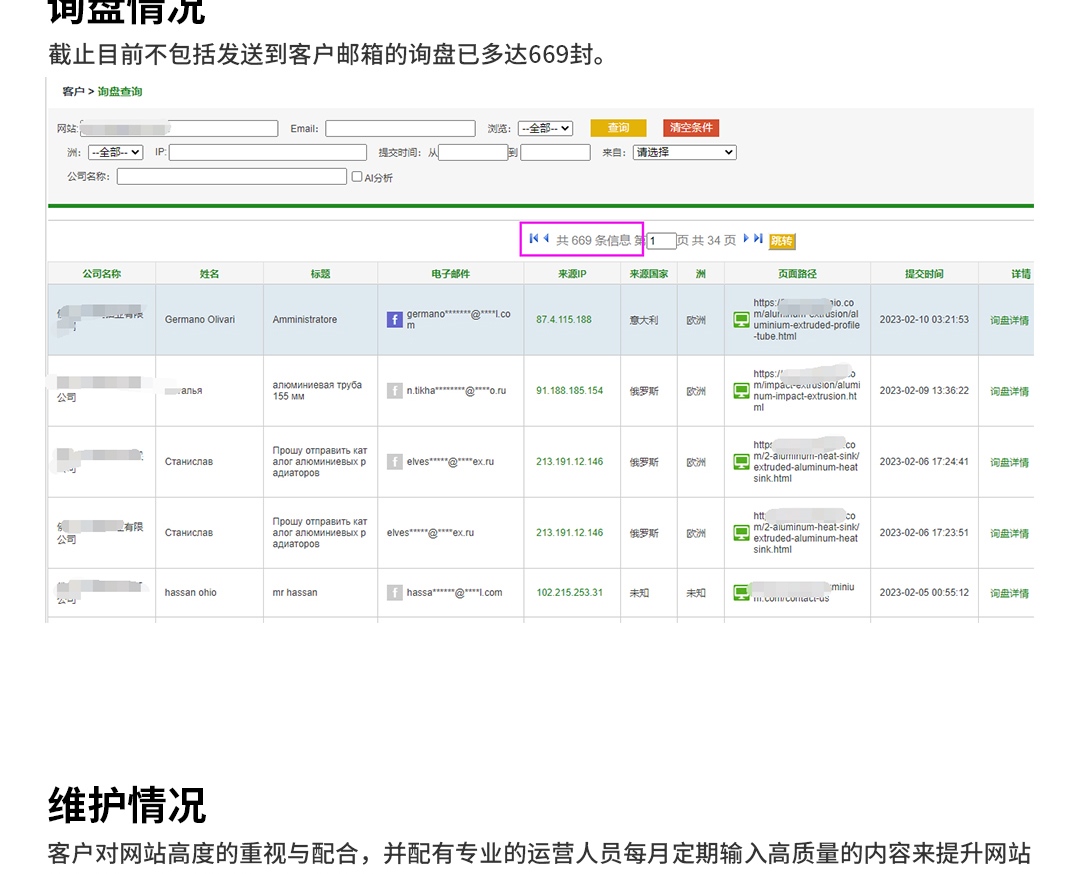
Task: Click the title mr hassan
Action: pyautogui.click(x=295, y=592)
